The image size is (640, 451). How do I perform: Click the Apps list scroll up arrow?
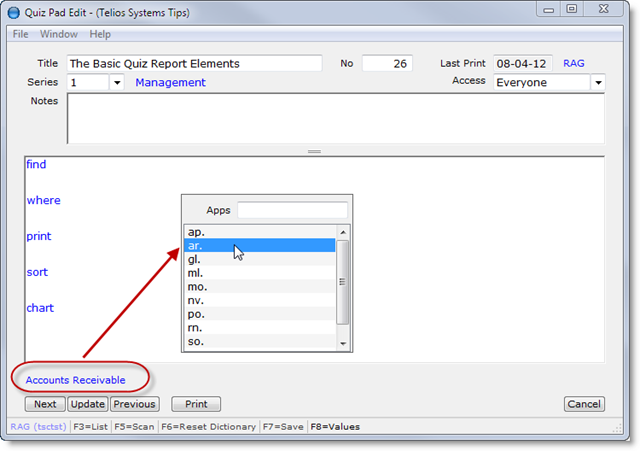pos(343,231)
